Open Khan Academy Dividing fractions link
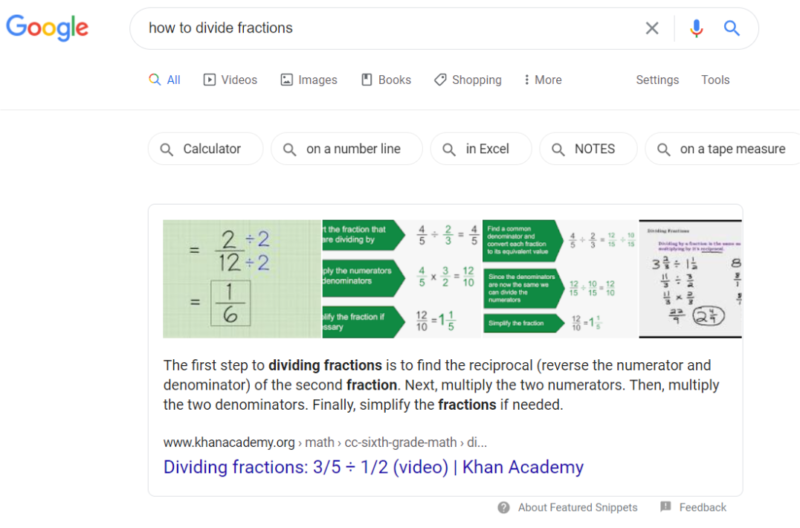 click(x=373, y=467)
